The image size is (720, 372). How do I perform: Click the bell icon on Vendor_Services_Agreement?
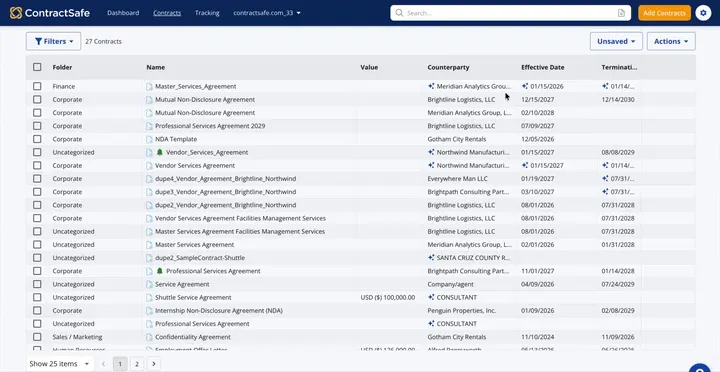[159, 152]
